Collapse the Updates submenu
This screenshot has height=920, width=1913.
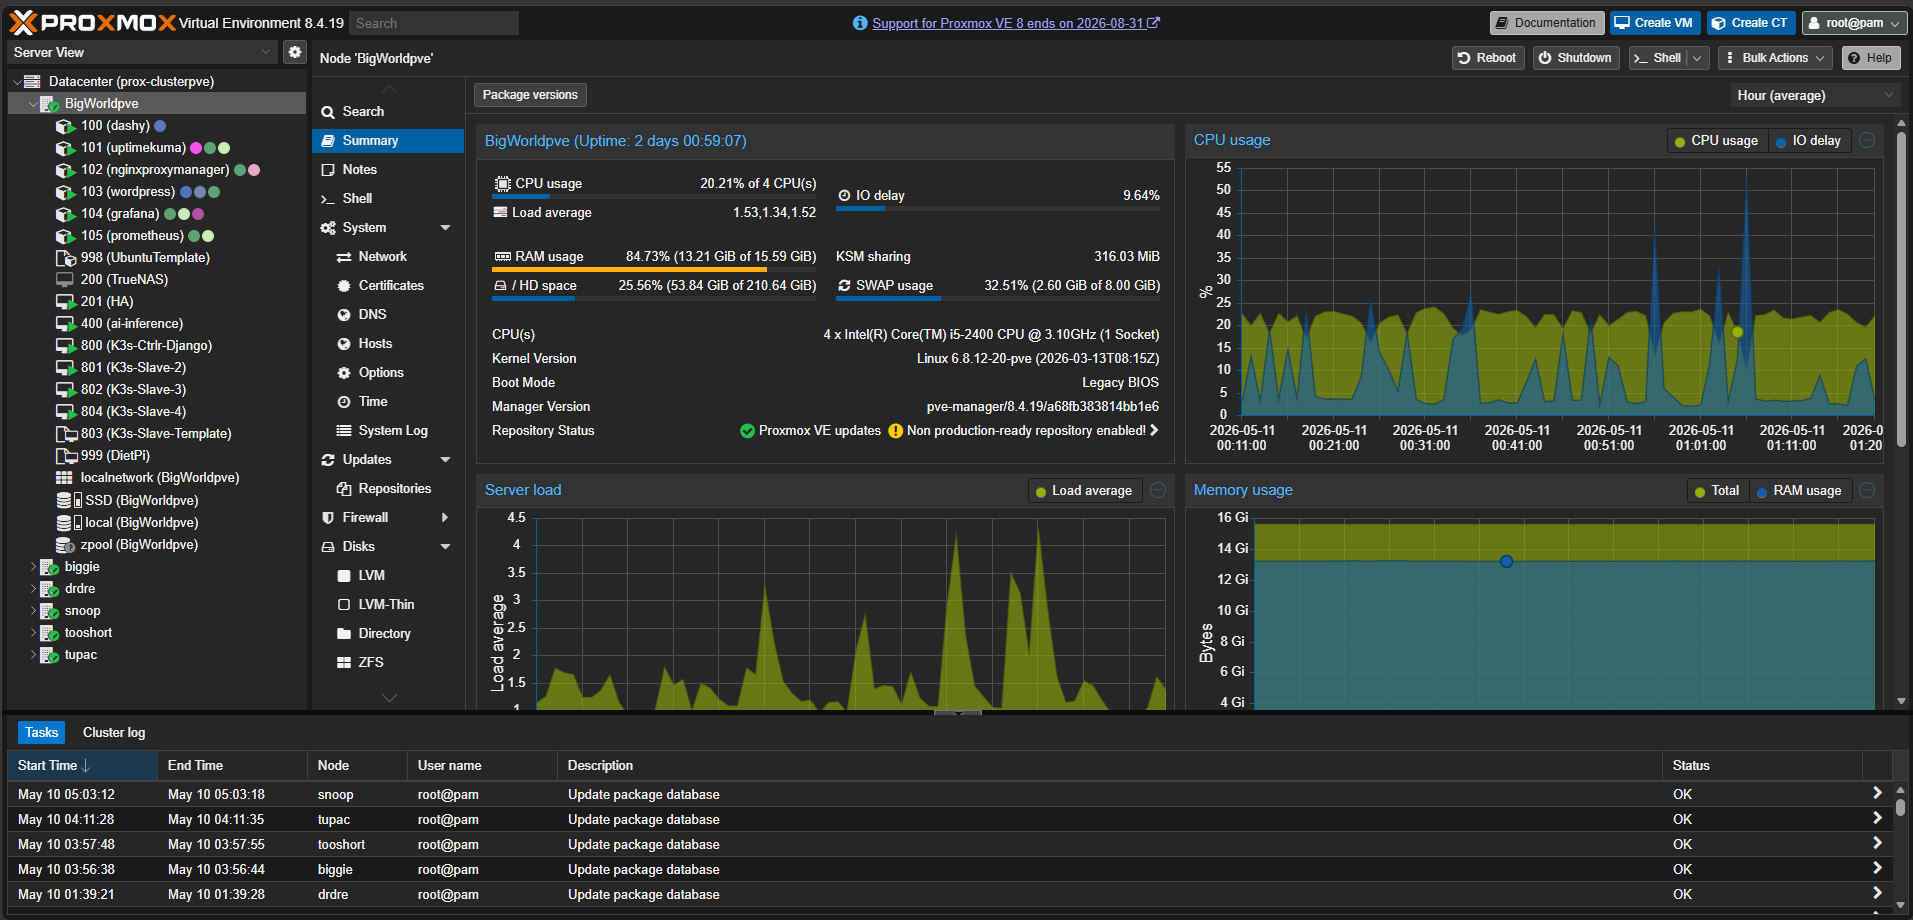[445, 460]
